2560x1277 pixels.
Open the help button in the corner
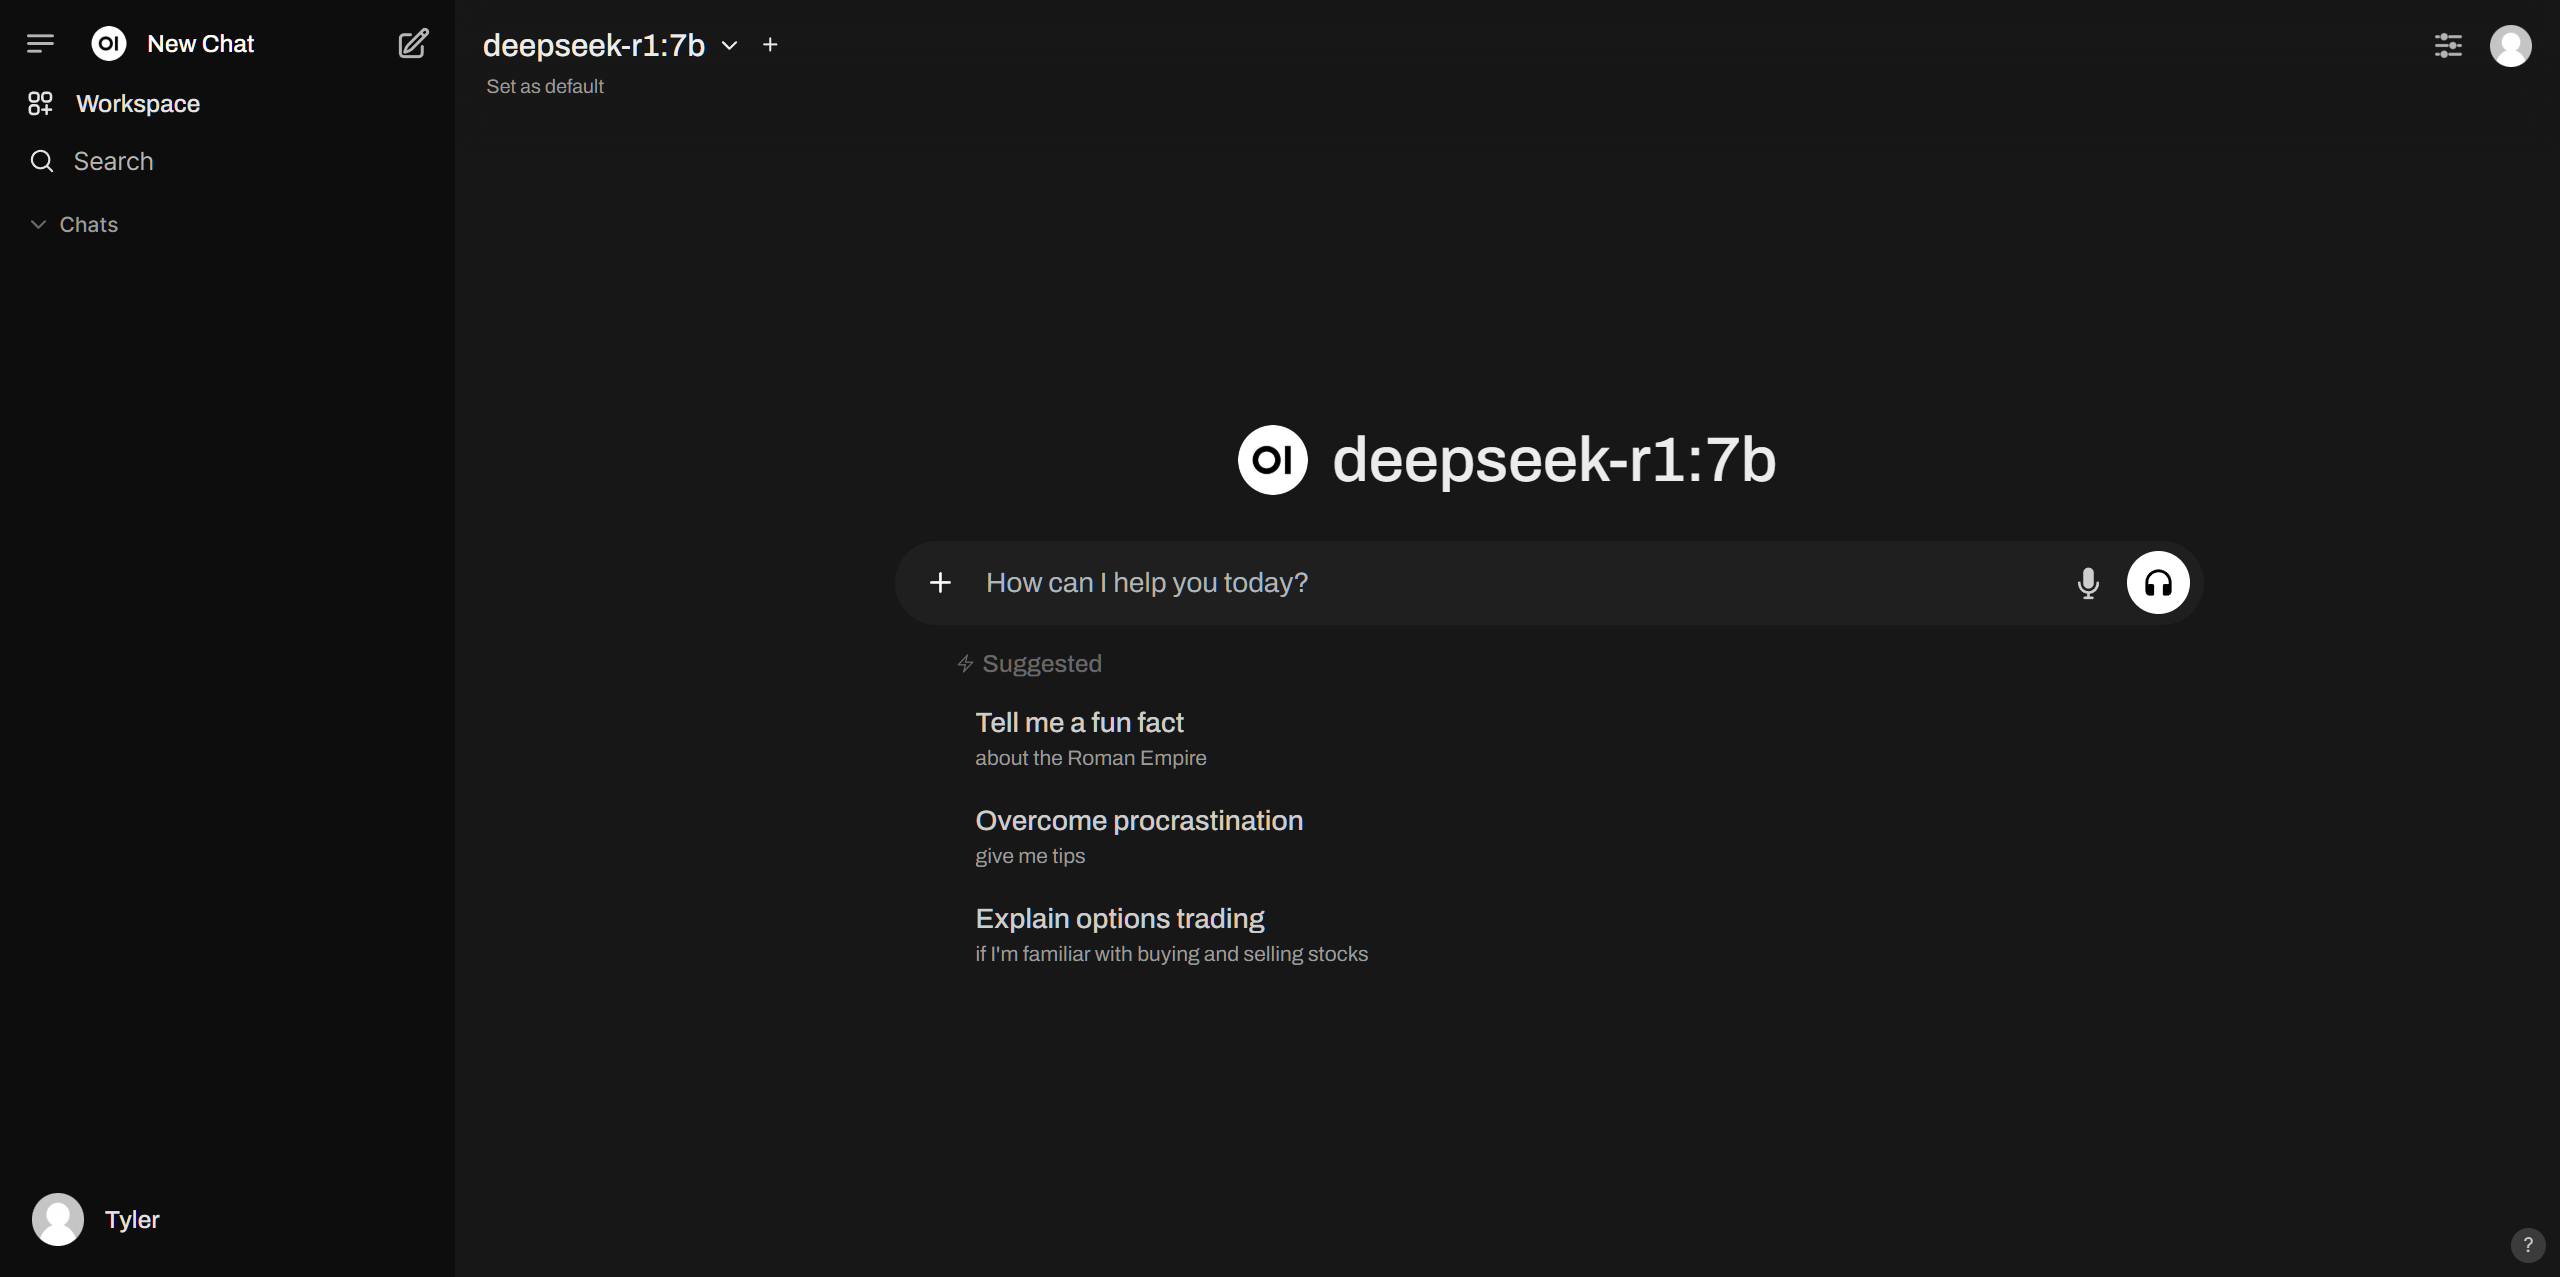(2527, 1244)
